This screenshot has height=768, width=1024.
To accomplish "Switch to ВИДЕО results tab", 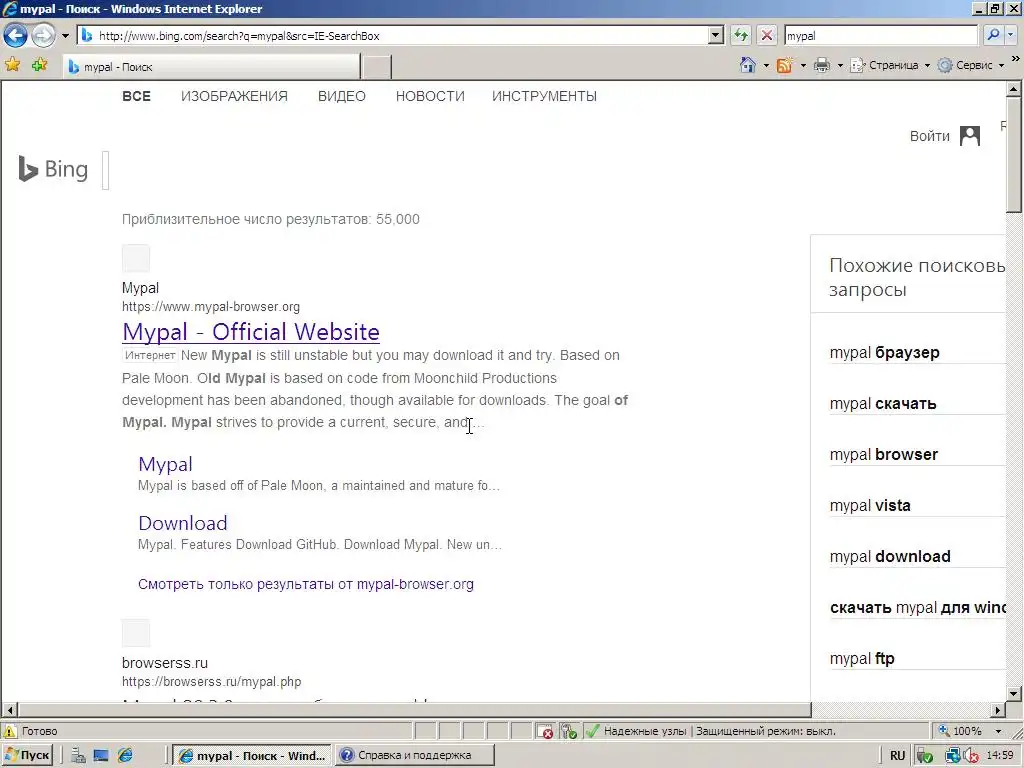I will pos(342,96).
